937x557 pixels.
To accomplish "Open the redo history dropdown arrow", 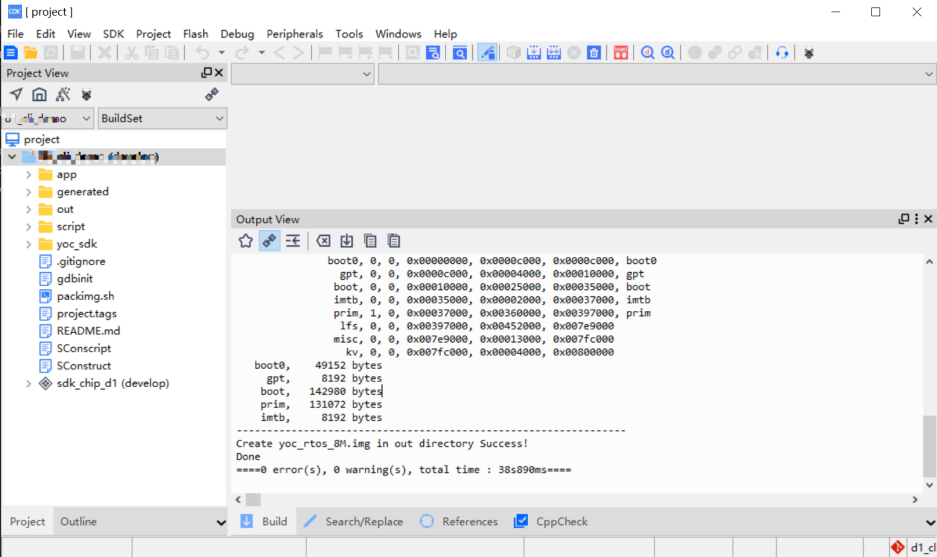I will tap(262, 53).
